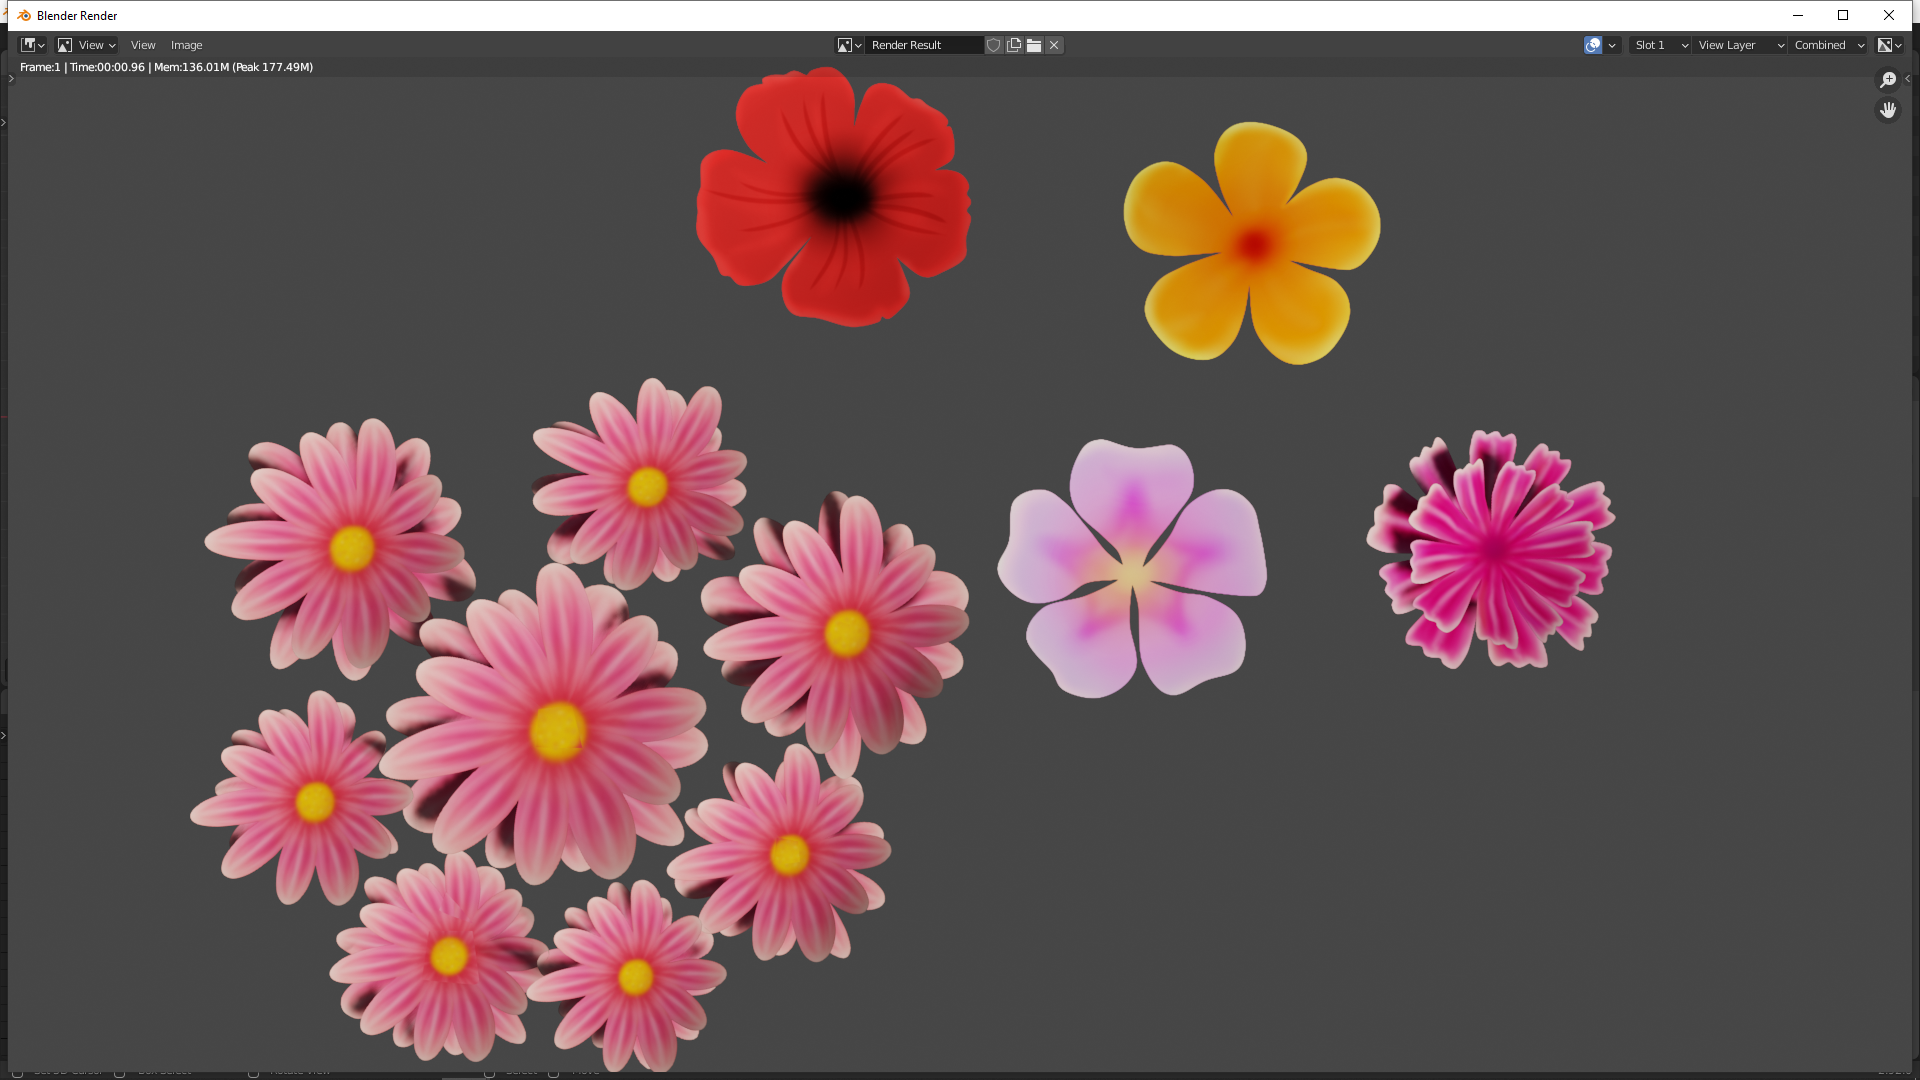Click the red poppy flower in render
1920x1080 pixels.
[x=835, y=197]
